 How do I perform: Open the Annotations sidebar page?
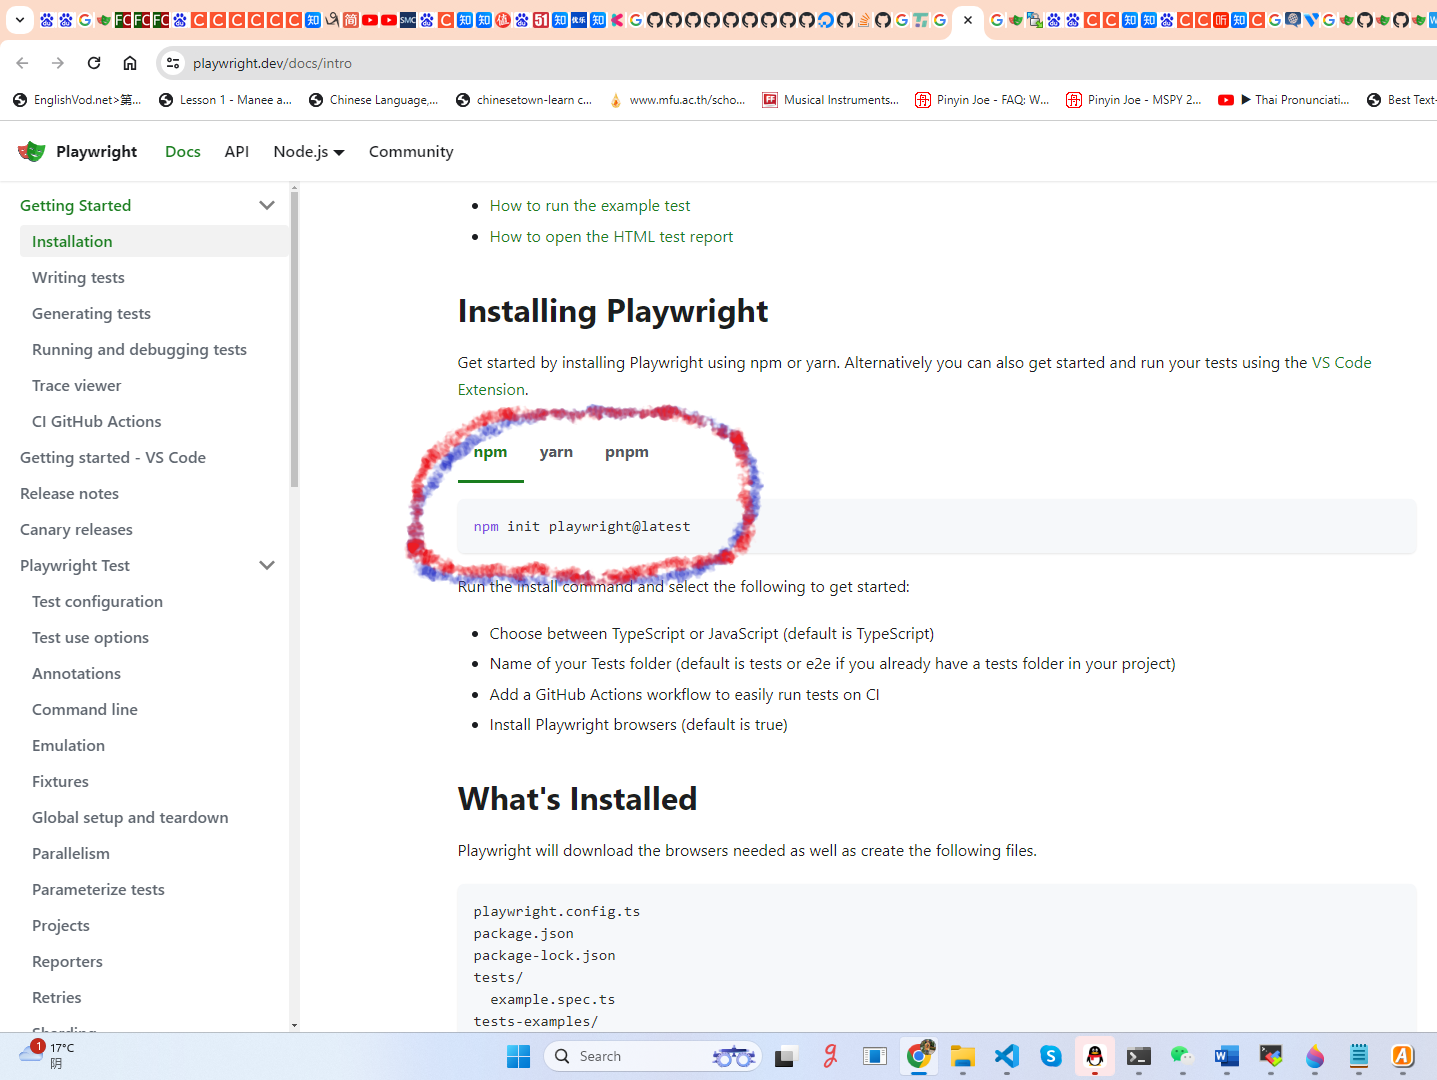(76, 673)
